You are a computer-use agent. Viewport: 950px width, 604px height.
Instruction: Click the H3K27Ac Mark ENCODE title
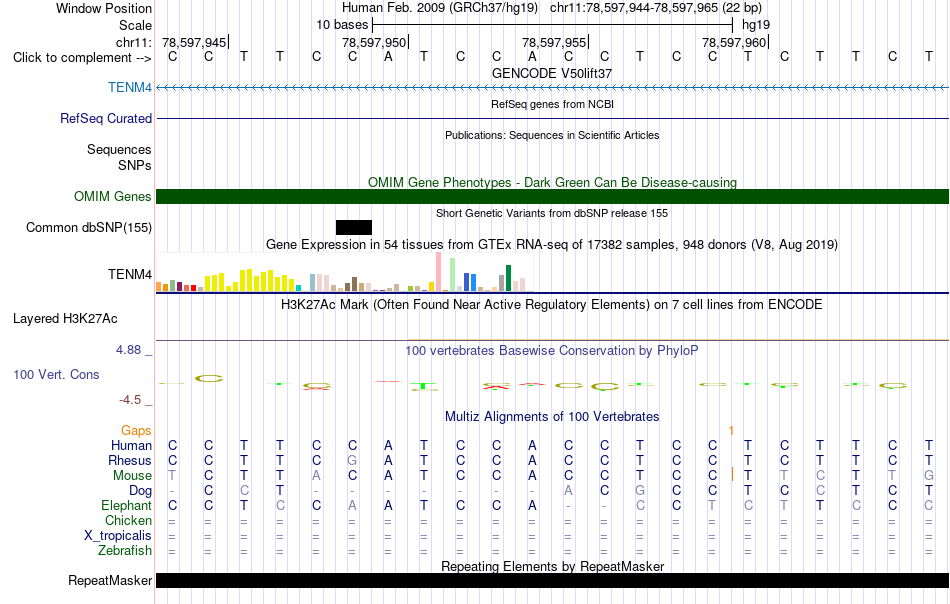[552, 304]
